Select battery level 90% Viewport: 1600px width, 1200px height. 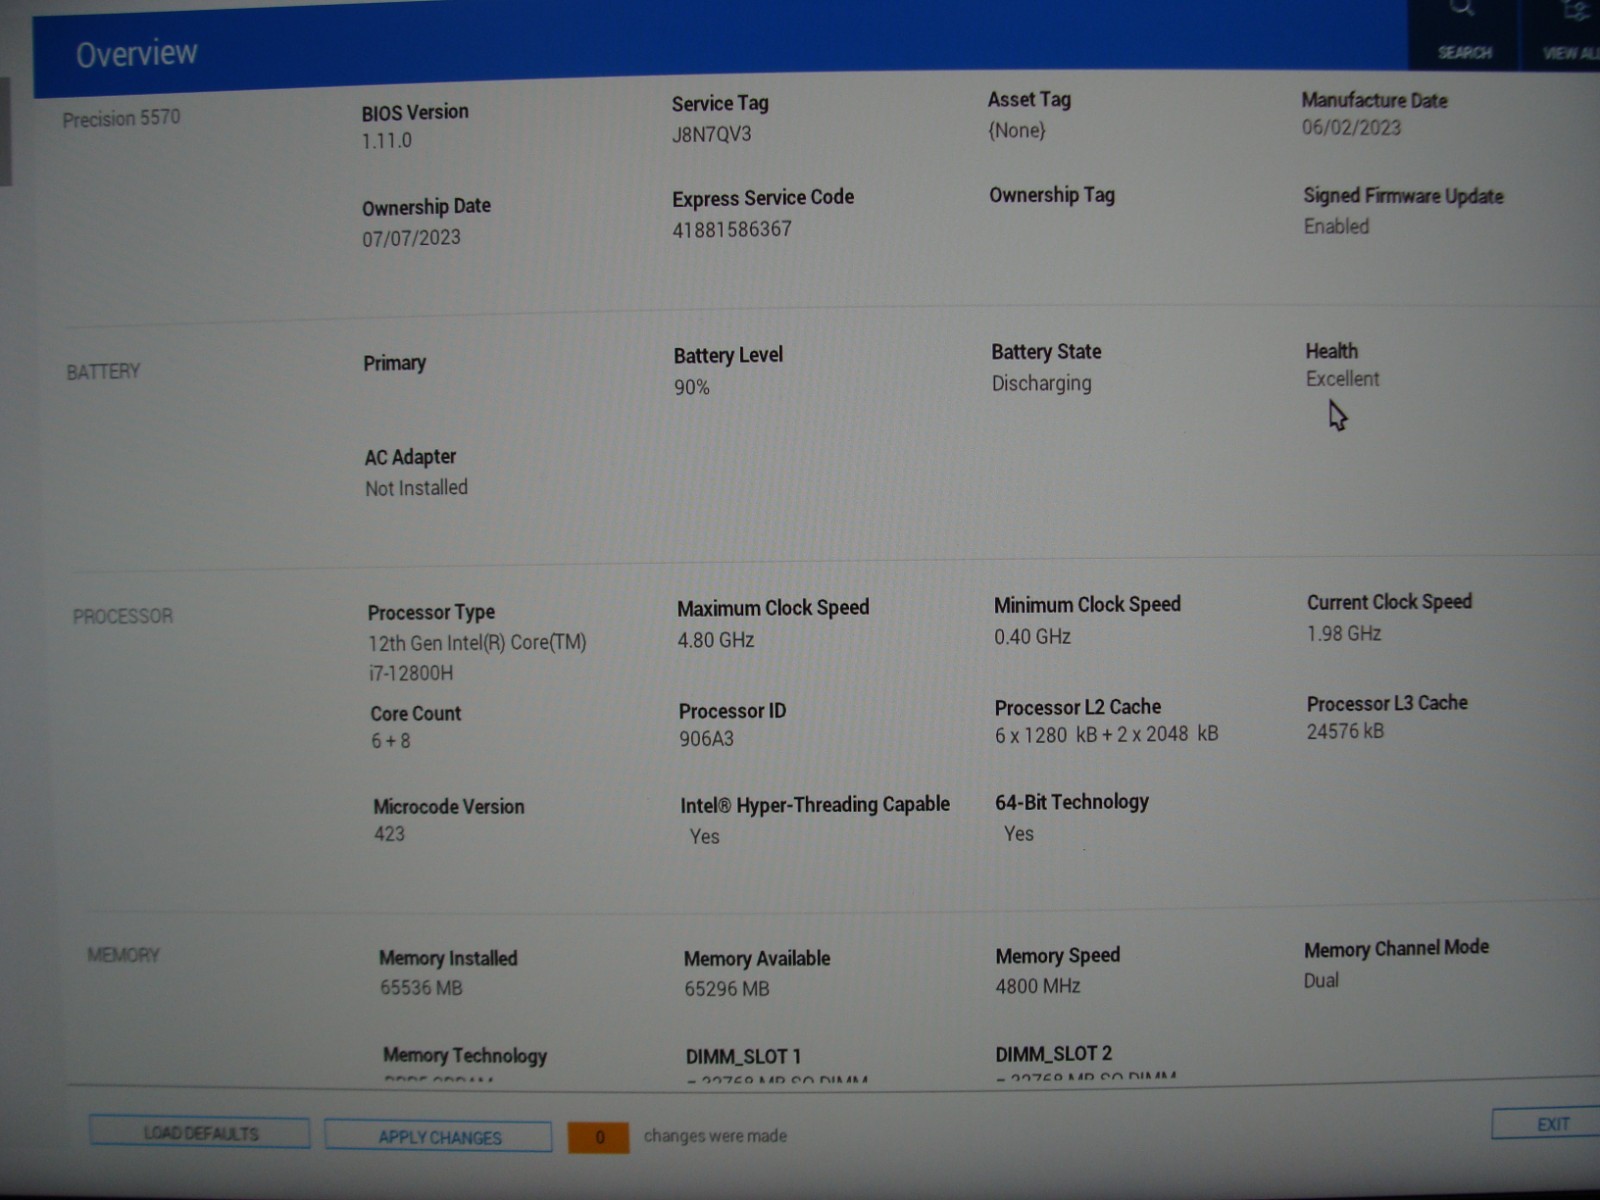click(x=692, y=387)
